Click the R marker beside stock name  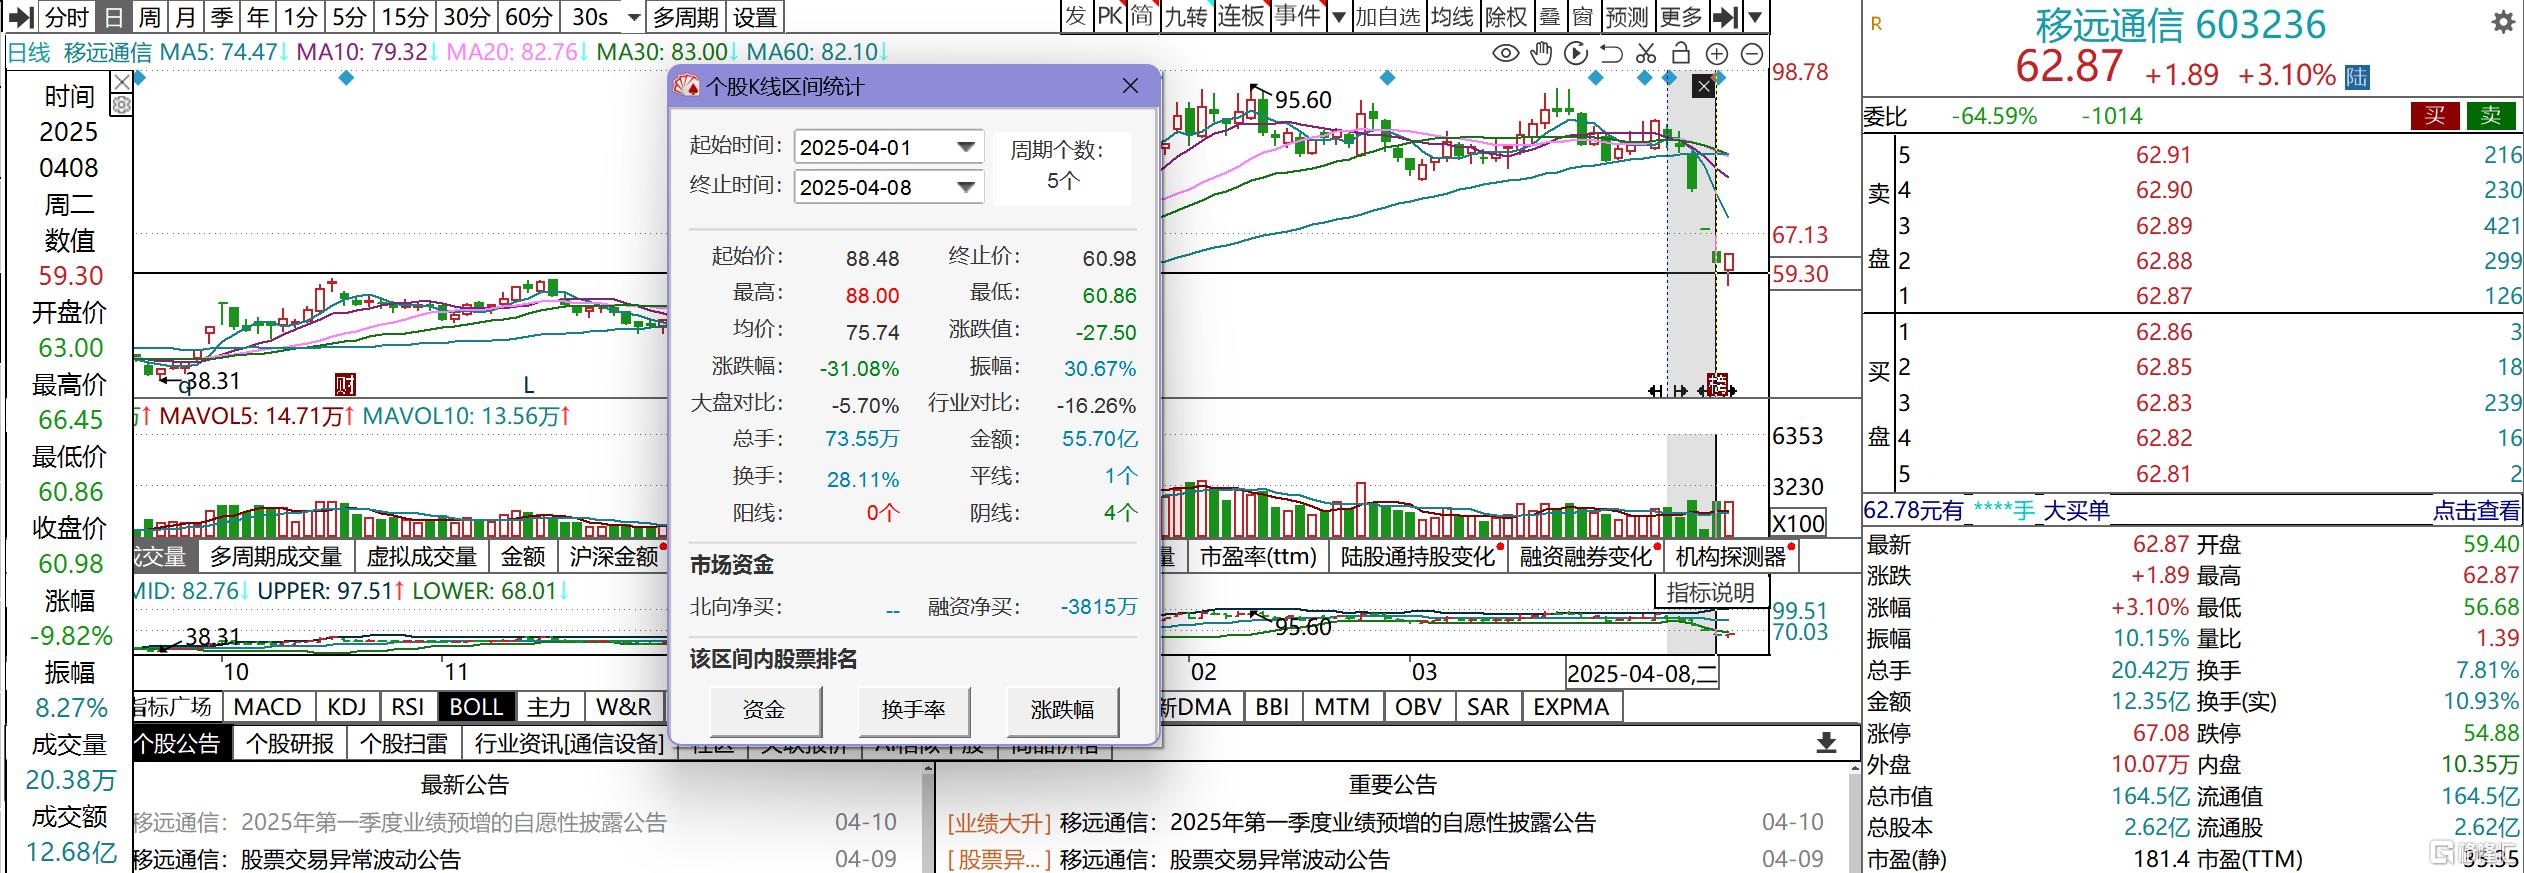pos(1876,24)
